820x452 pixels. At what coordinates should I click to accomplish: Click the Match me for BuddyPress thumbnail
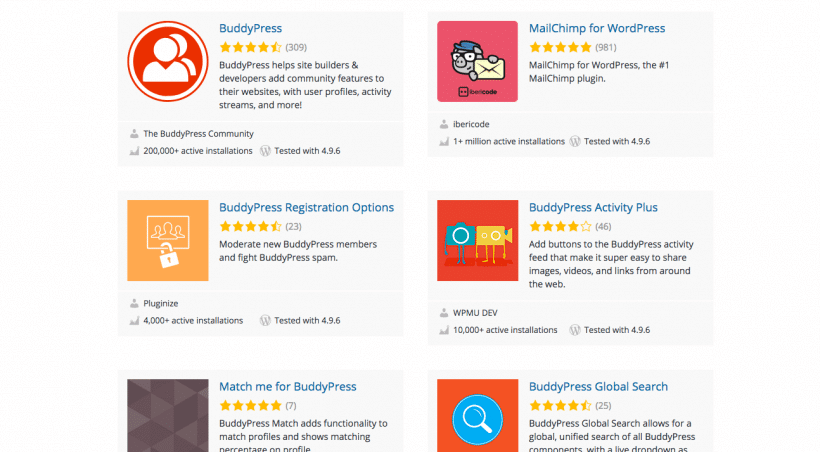(168, 415)
